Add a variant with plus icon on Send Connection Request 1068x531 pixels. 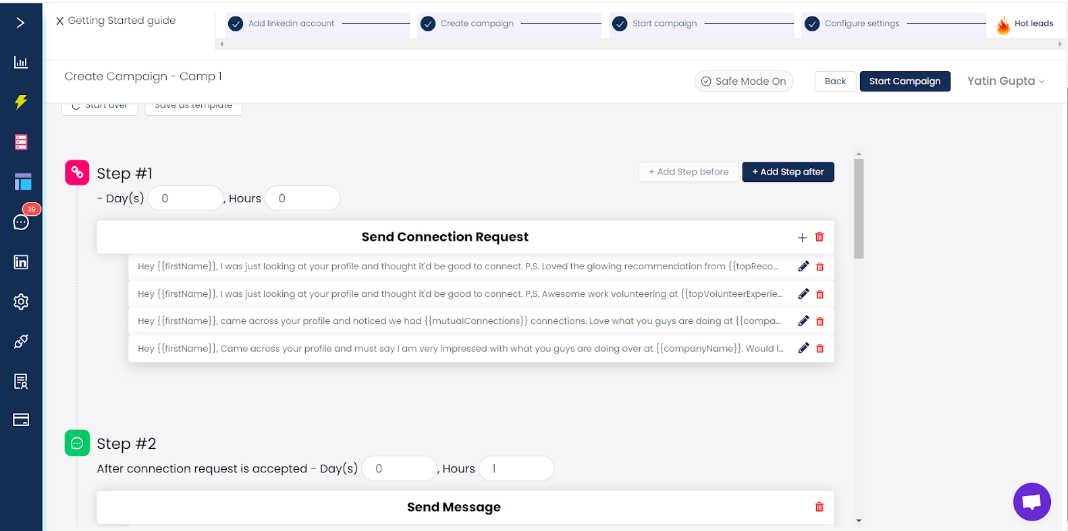[802, 238]
